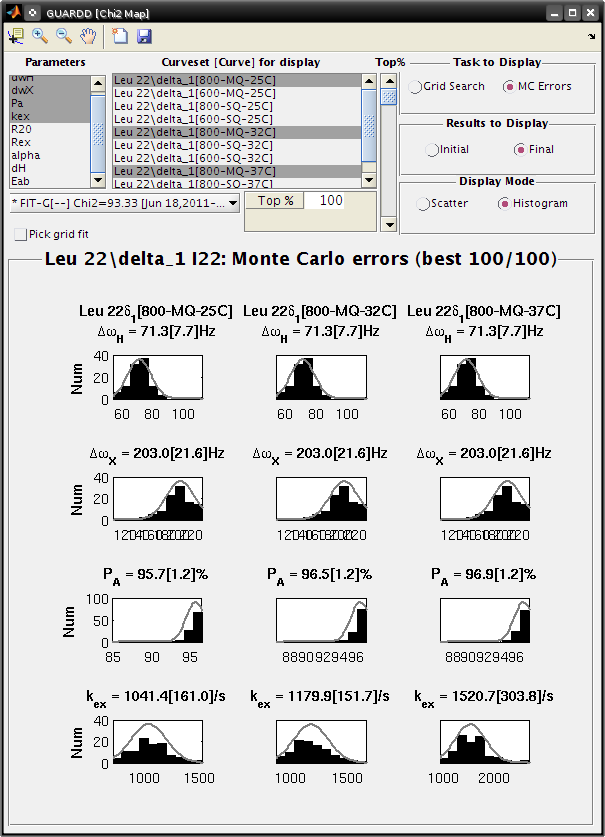605x837 pixels.
Task: Open the FIT-G Chi2=93.33 dropdown
Action: pyautogui.click(x=124, y=203)
